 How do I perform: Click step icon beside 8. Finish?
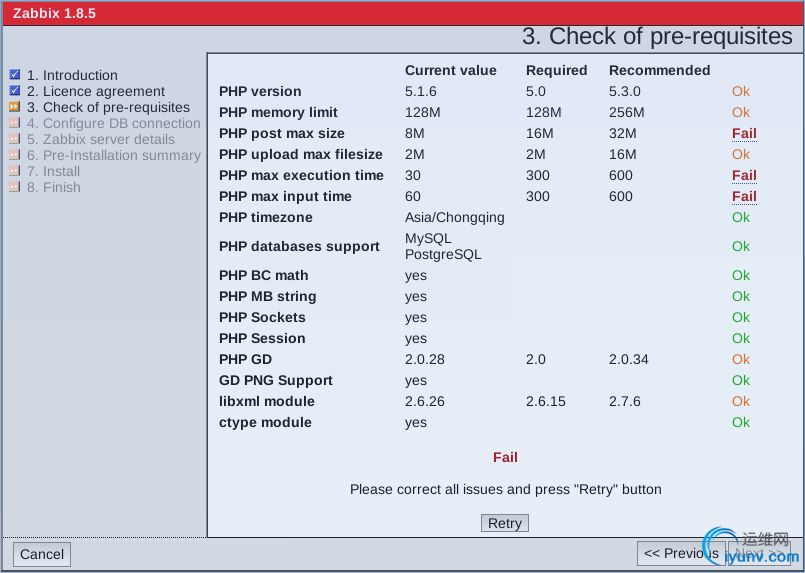pyautogui.click(x=15, y=186)
